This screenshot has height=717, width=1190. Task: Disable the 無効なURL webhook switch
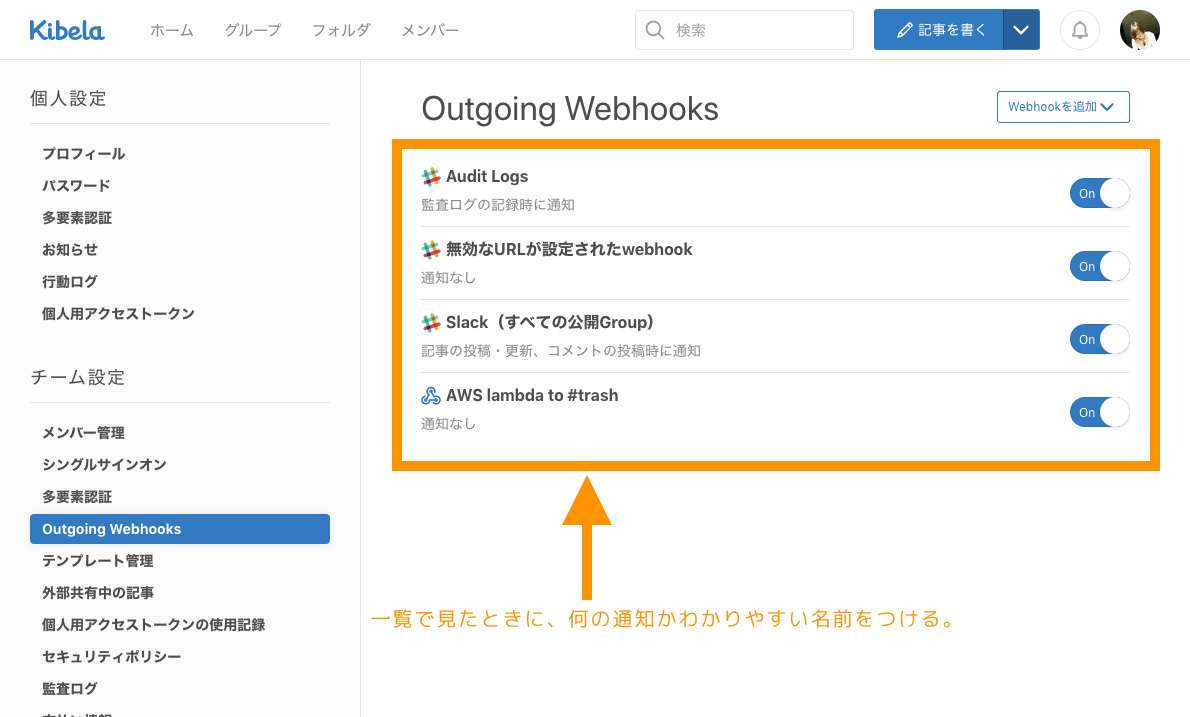[x=1099, y=266]
